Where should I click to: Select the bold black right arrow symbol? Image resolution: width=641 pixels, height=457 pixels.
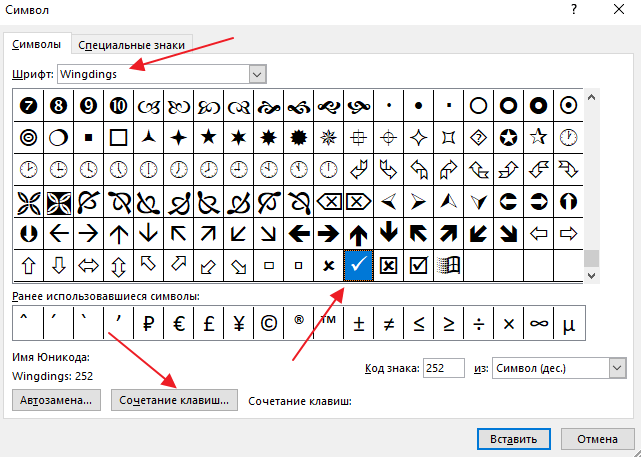click(x=328, y=234)
